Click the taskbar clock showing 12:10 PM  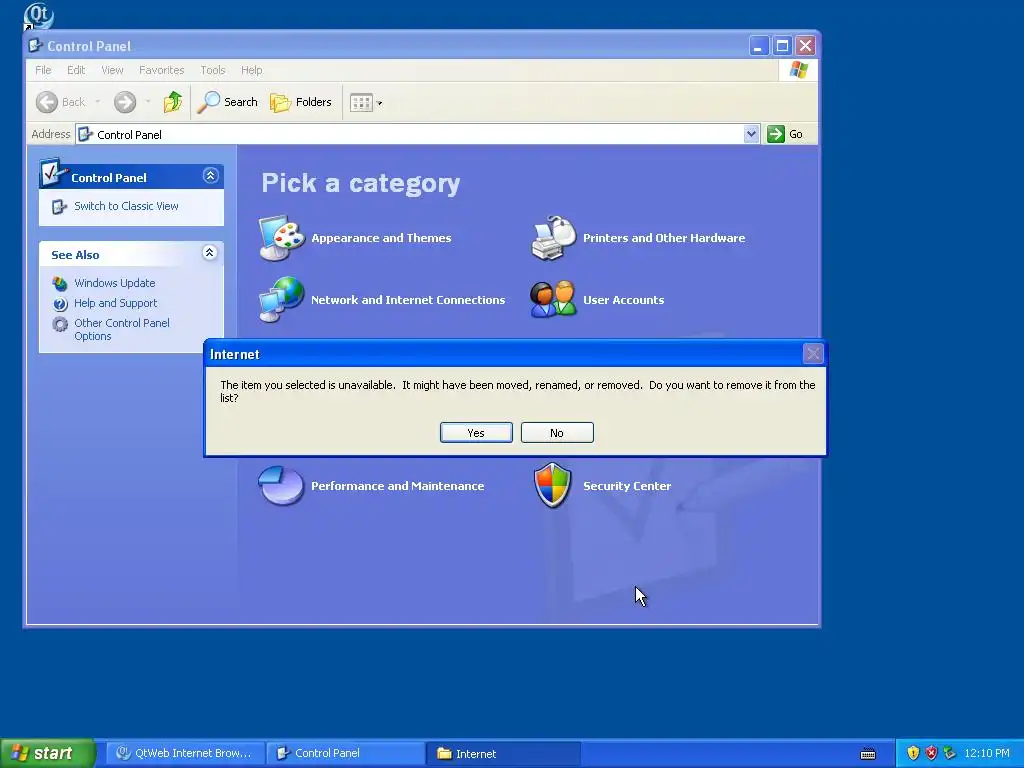[987, 753]
